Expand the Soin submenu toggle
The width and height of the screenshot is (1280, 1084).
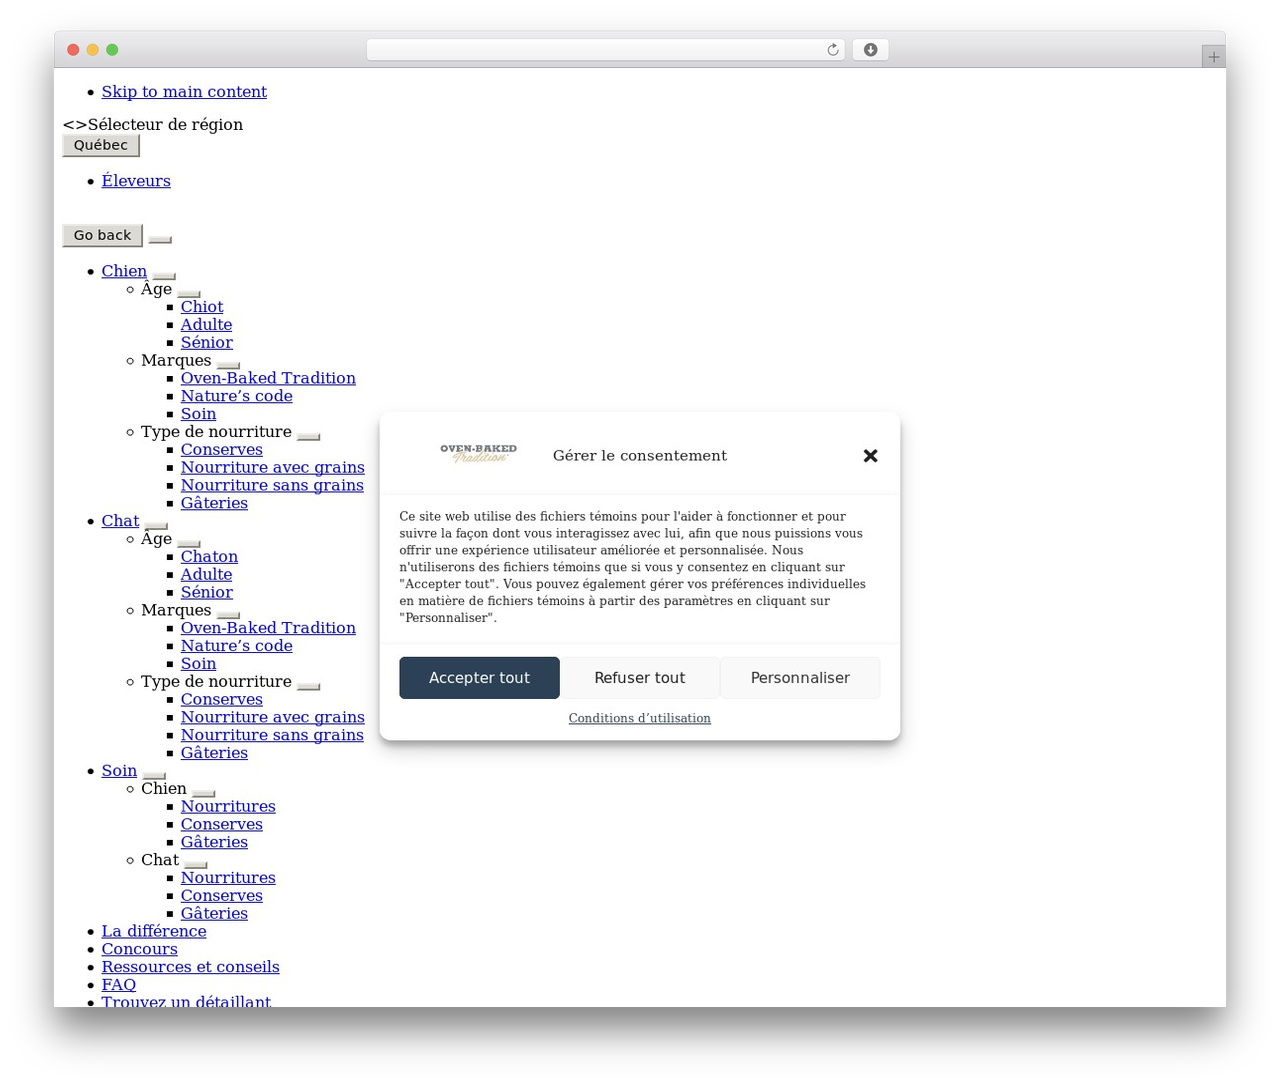[x=154, y=775]
